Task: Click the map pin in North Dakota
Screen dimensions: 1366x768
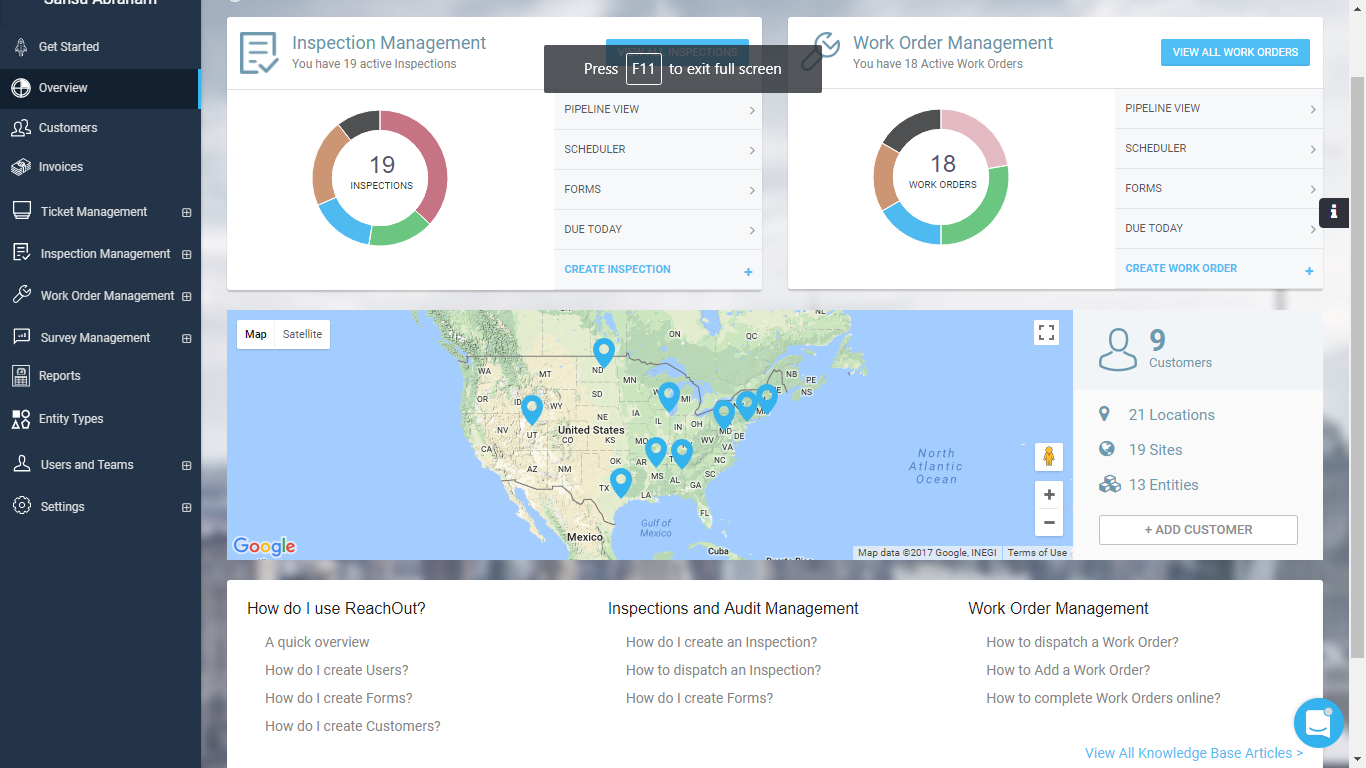Action: (603, 353)
